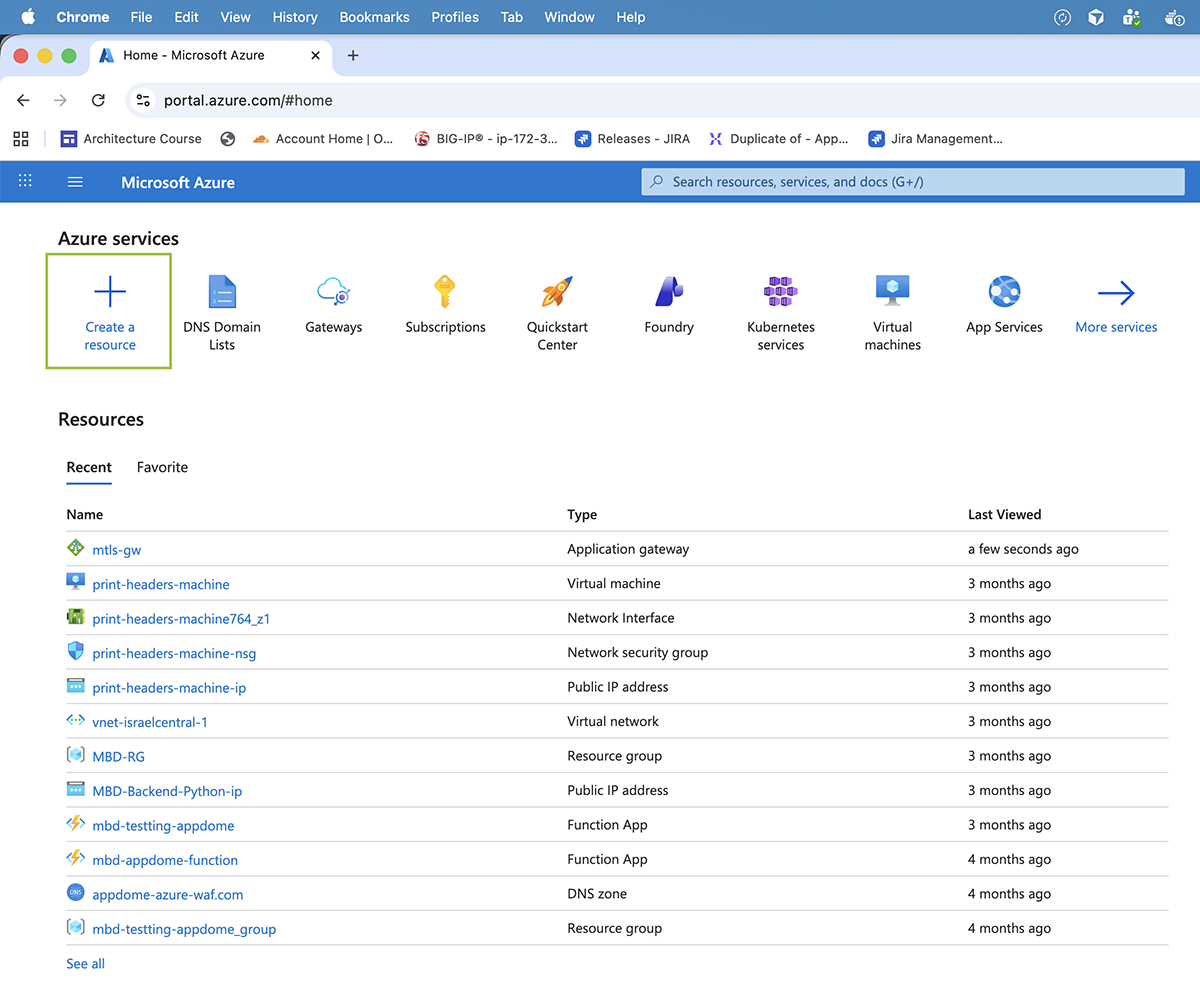The height and width of the screenshot is (983, 1200).
Task: Focus the Search resources, services, and docs box
Action: (913, 182)
